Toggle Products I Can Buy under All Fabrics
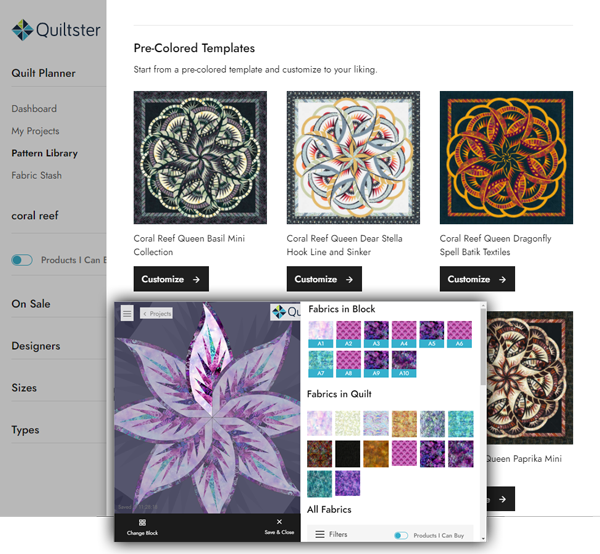This screenshot has width=600, height=554. click(x=401, y=535)
